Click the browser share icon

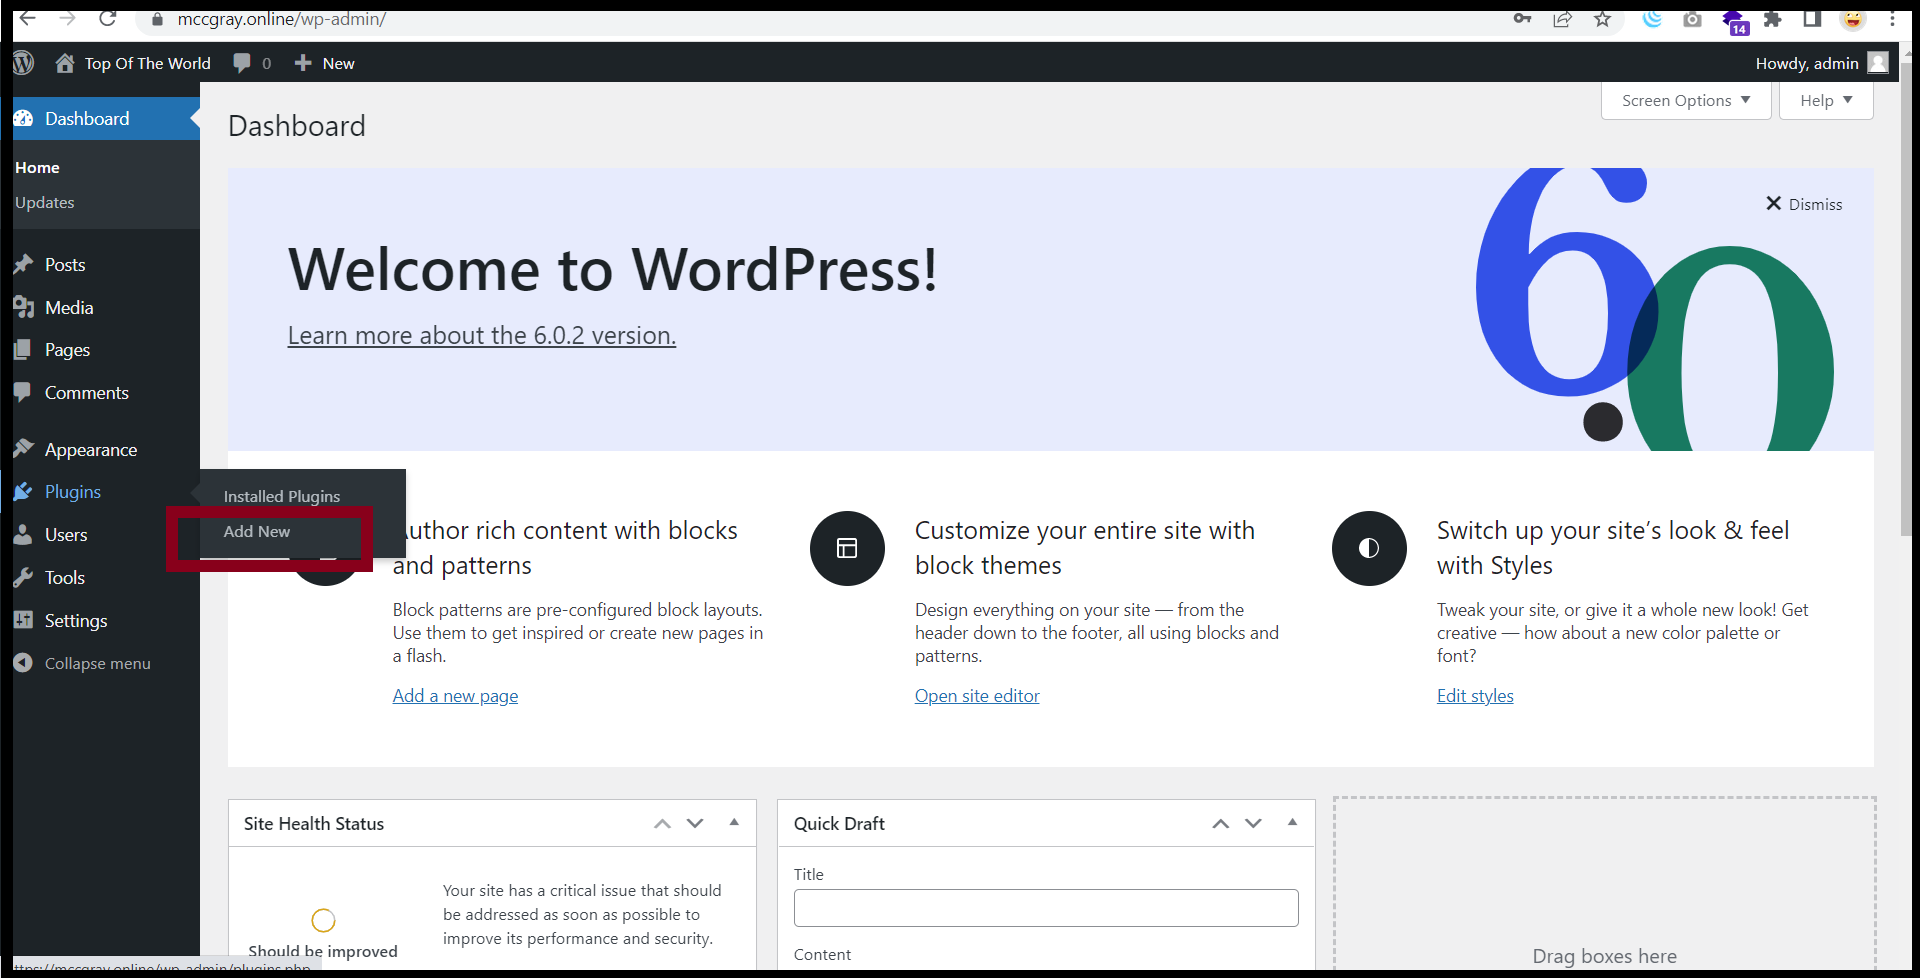click(1562, 19)
